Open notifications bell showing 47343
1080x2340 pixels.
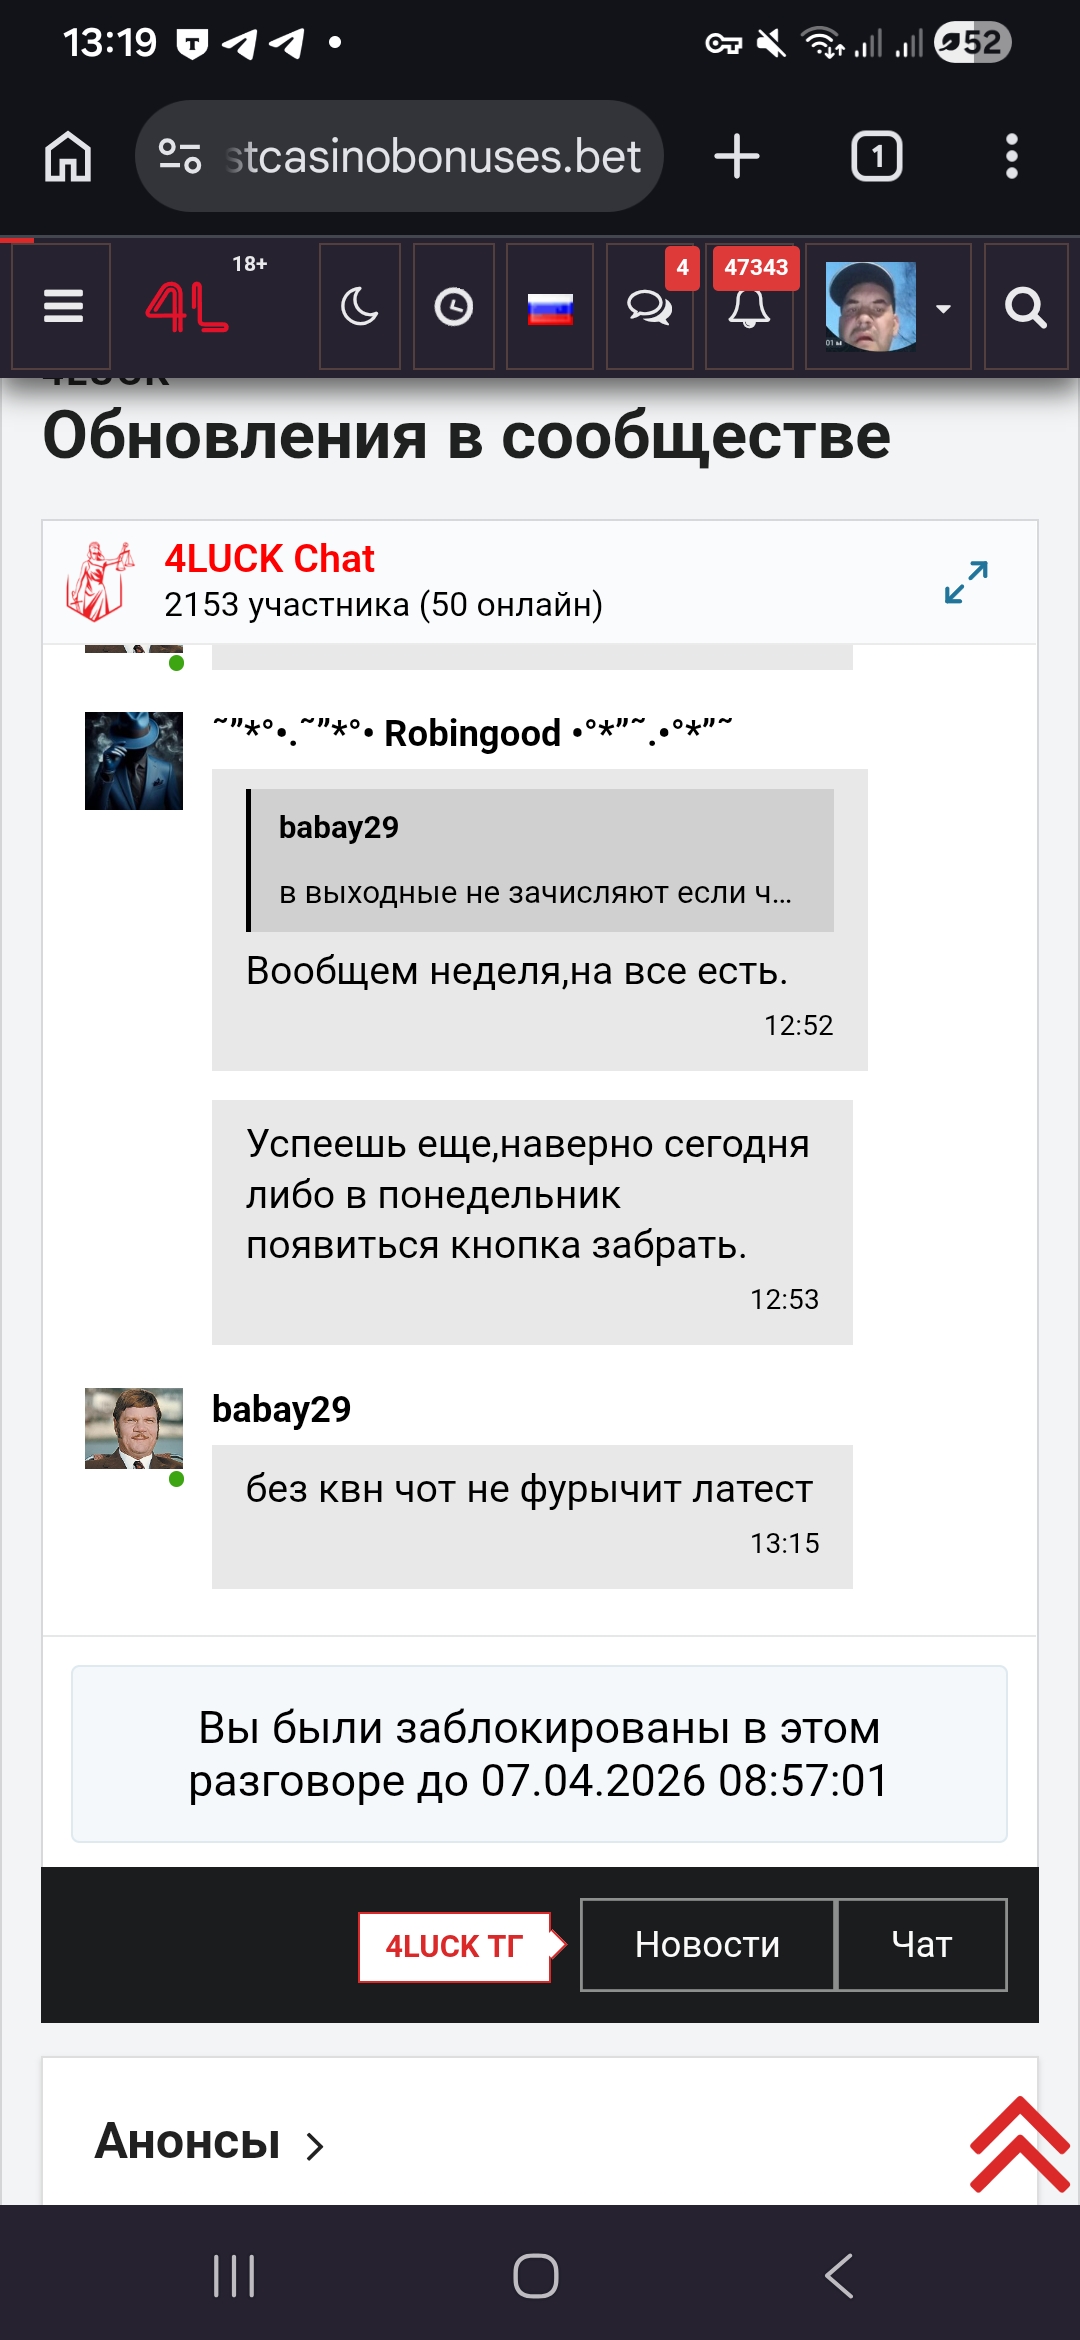pyautogui.click(x=749, y=307)
